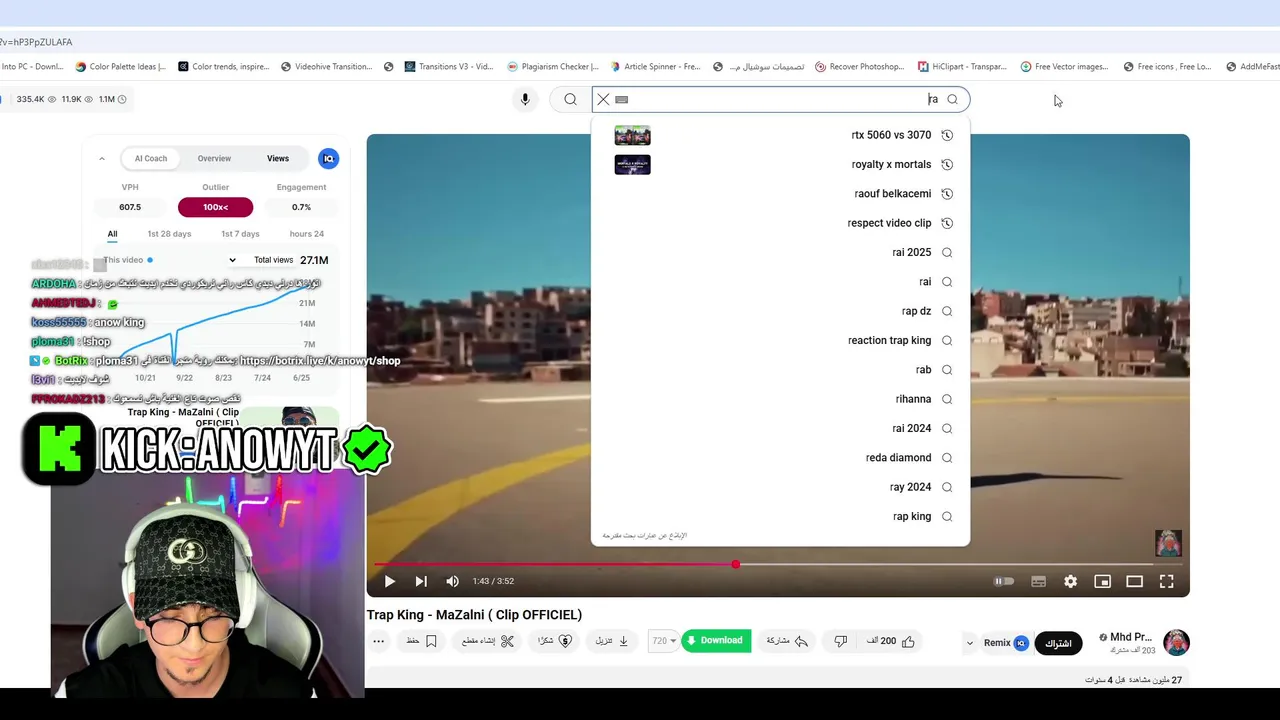The height and width of the screenshot is (720, 1280).
Task: Toggle theater mode
Action: [x=1134, y=581]
